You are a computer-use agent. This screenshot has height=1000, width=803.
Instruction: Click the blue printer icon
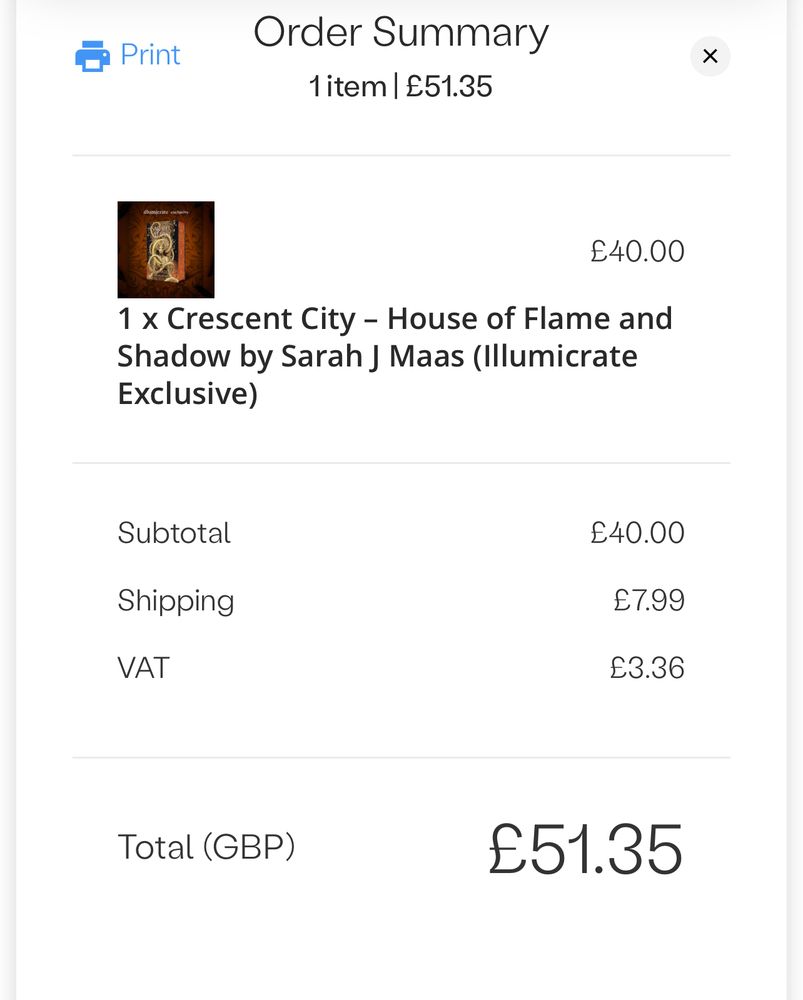(x=92, y=56)
